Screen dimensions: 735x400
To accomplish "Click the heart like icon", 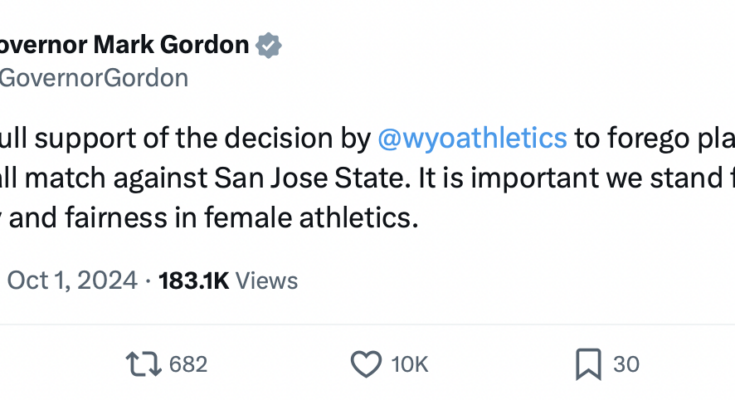I will 369,364.
